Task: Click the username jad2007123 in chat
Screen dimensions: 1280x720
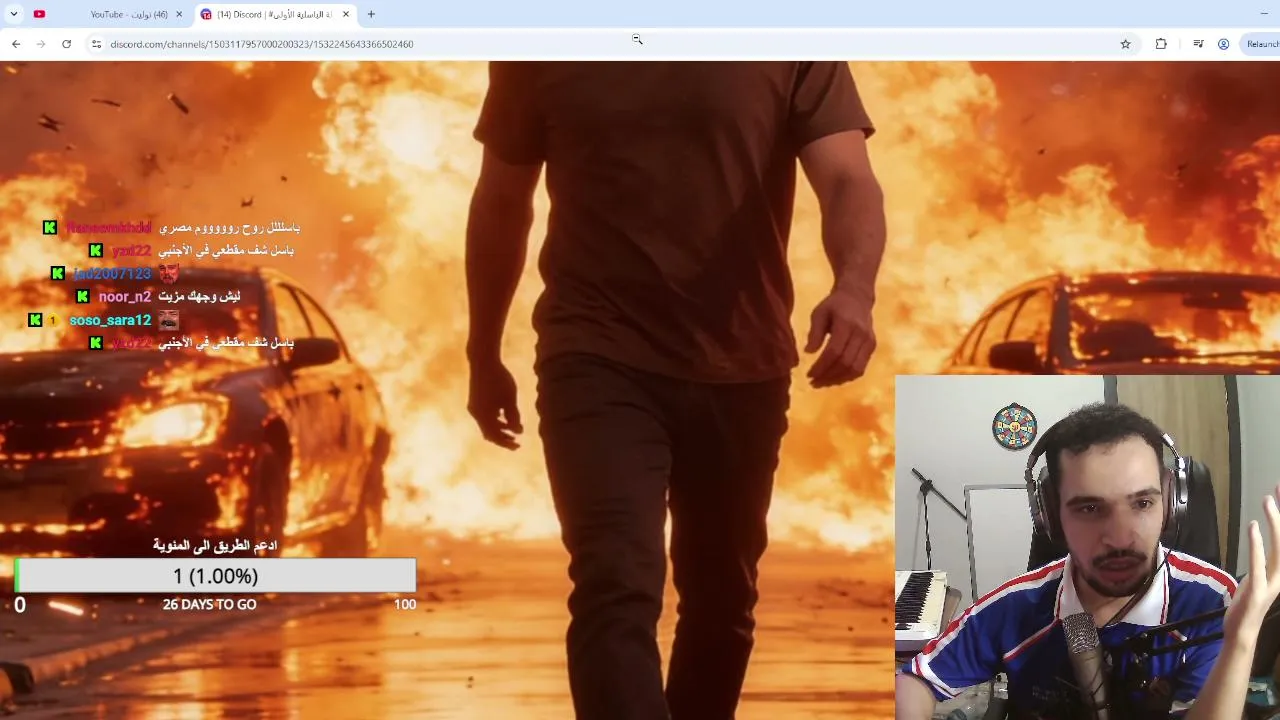Action: pyautogui.click(x=112, y=274)
